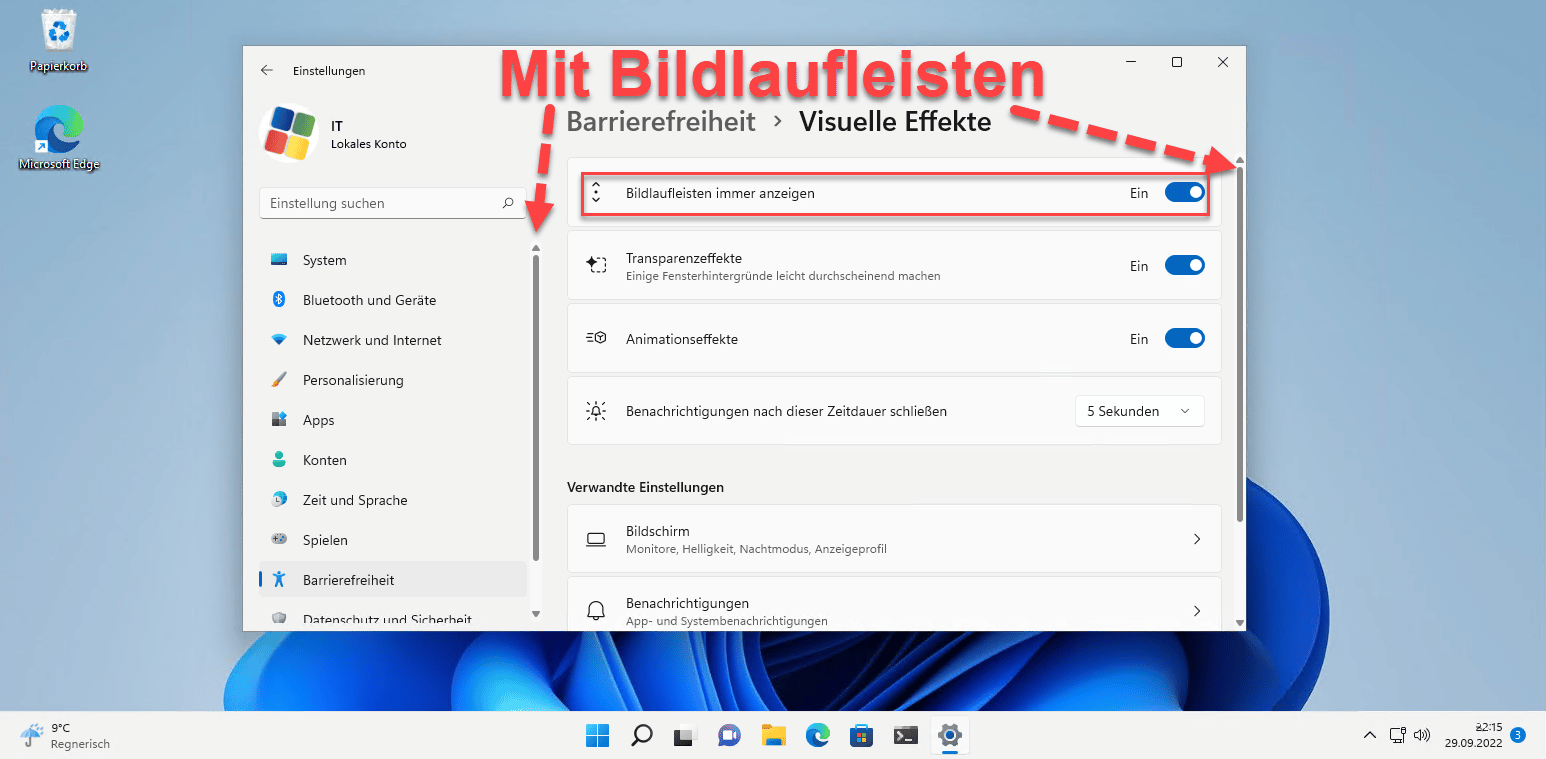Select Personalisierung in sidebar

pyautogui.click(x=392, y=380)
